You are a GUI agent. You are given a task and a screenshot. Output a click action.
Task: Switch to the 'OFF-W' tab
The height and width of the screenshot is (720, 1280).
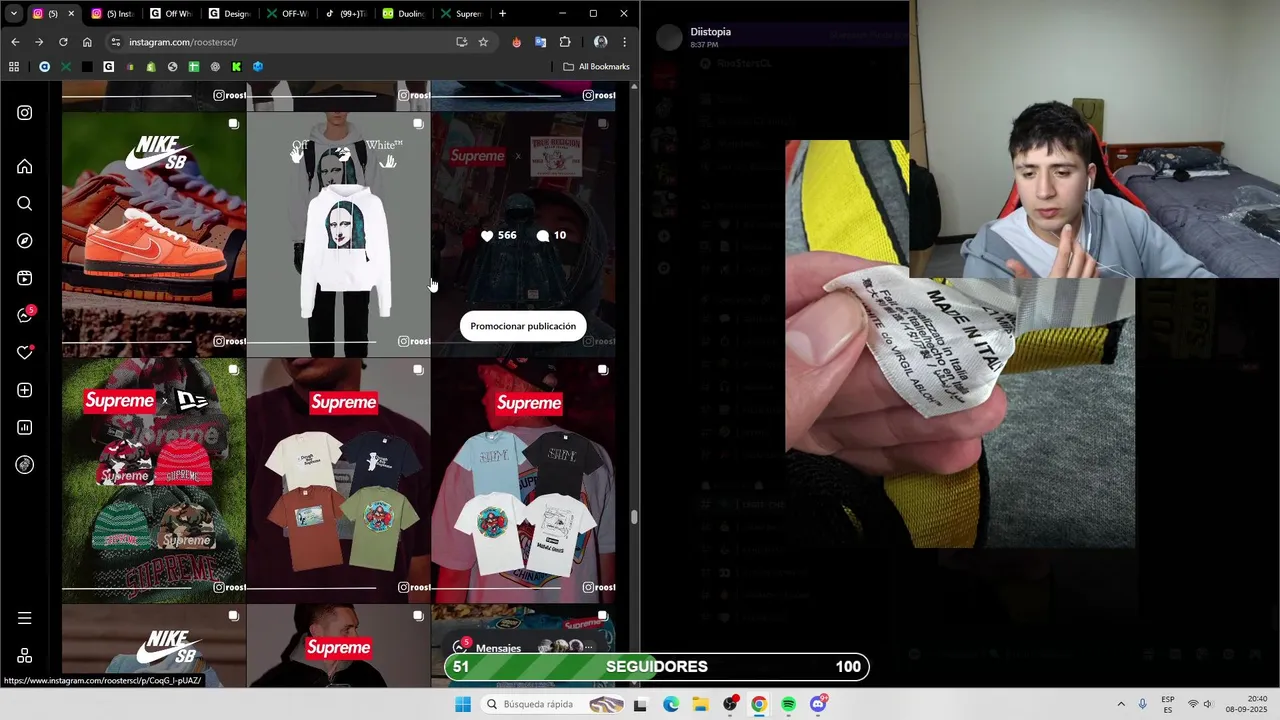287,13
